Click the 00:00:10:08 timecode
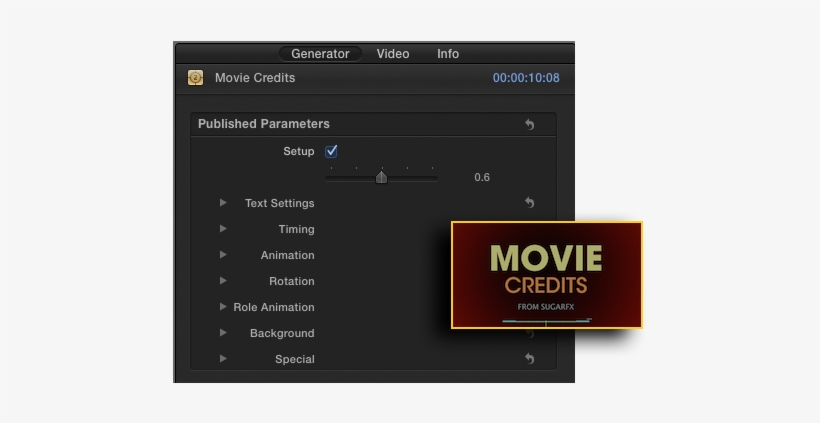Screen dimensions: 820x423 pos(526,78)
